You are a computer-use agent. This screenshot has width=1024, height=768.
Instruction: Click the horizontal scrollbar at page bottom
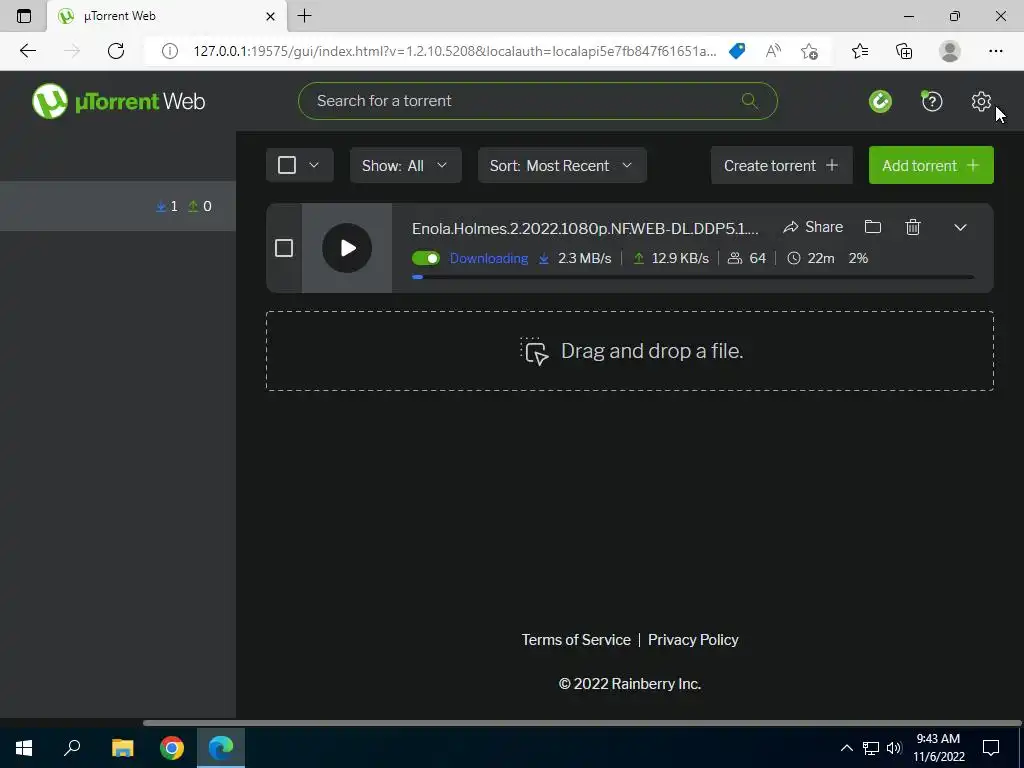click(582, 723)
